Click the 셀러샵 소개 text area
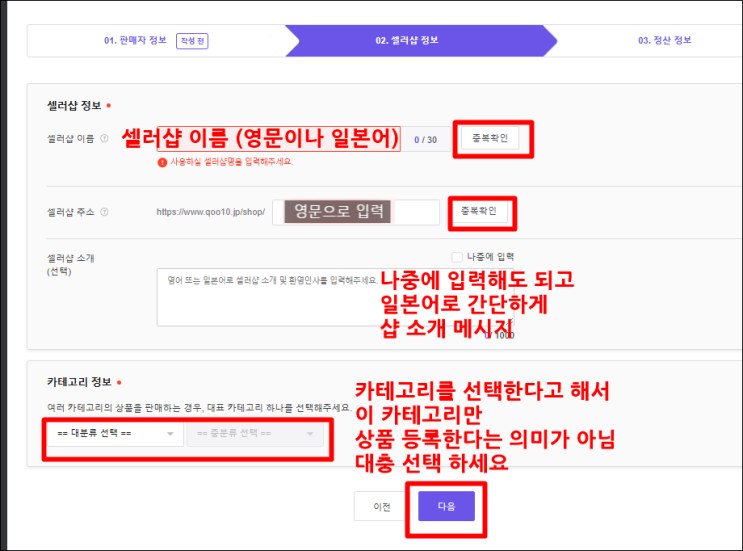This screenshot has width=743, height=551. 335,297
